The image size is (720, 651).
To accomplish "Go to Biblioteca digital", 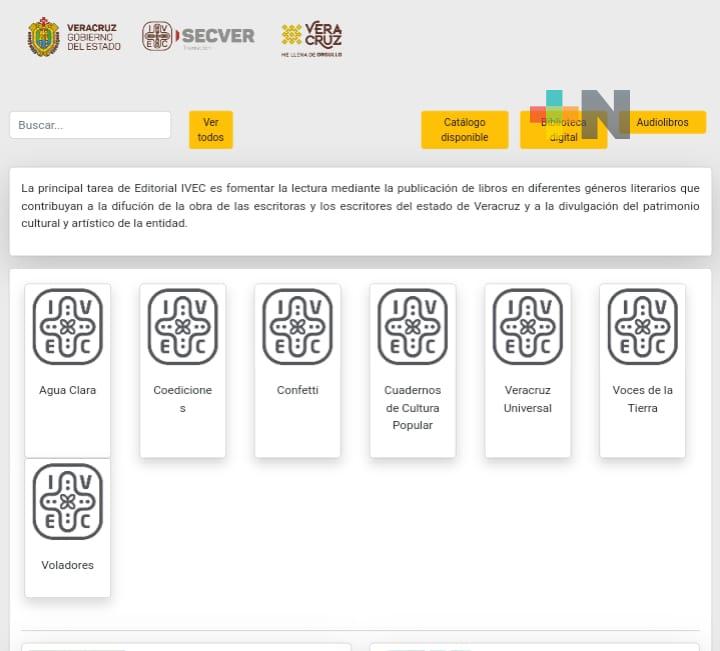I will (563, 130).
